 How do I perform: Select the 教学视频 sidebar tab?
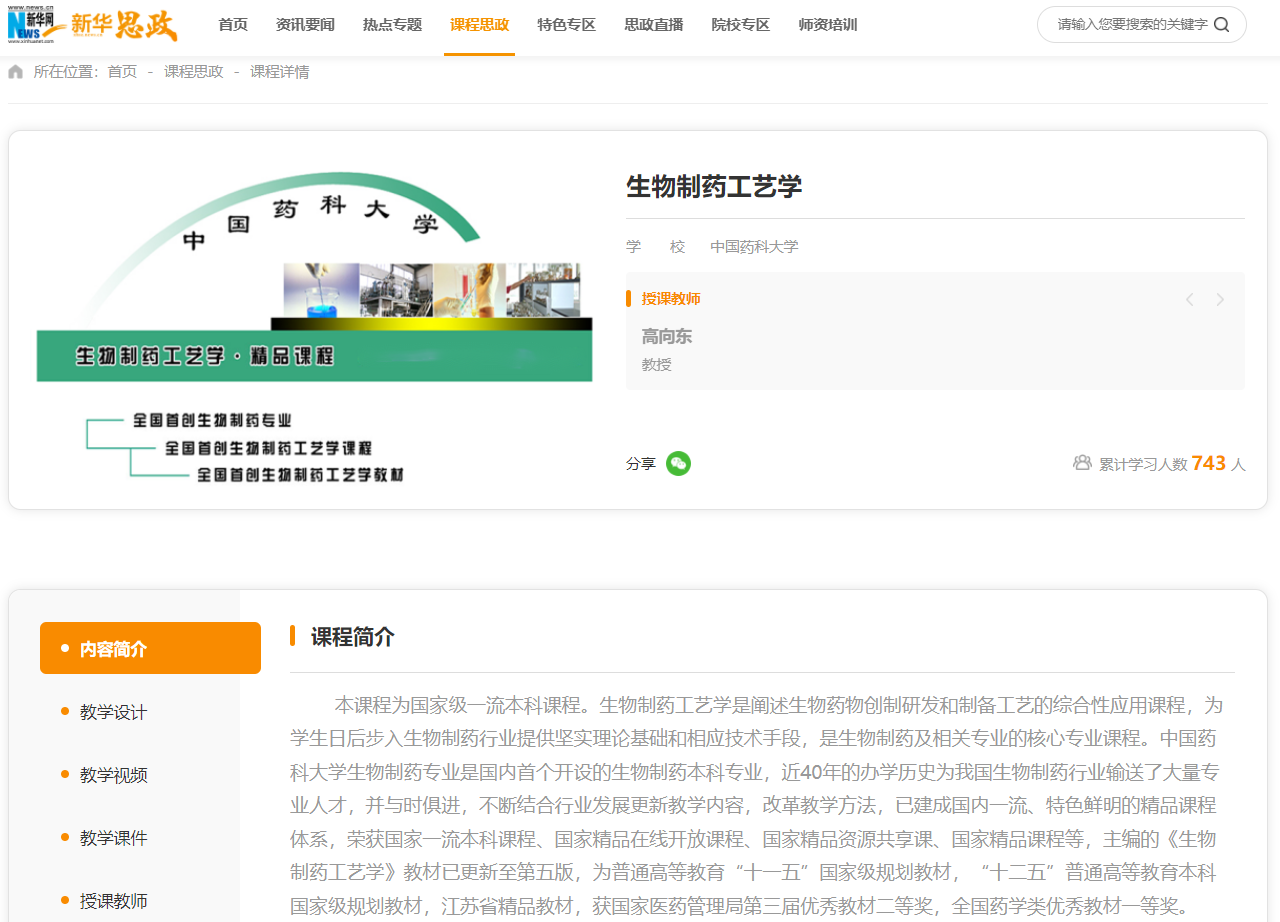pyautogui.click(x=114, y=775)
